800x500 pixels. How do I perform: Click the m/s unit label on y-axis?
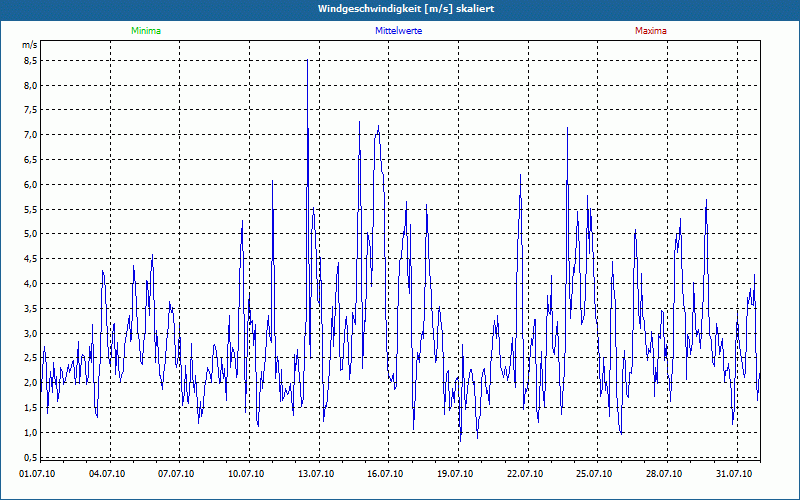(x=30, y=45)
